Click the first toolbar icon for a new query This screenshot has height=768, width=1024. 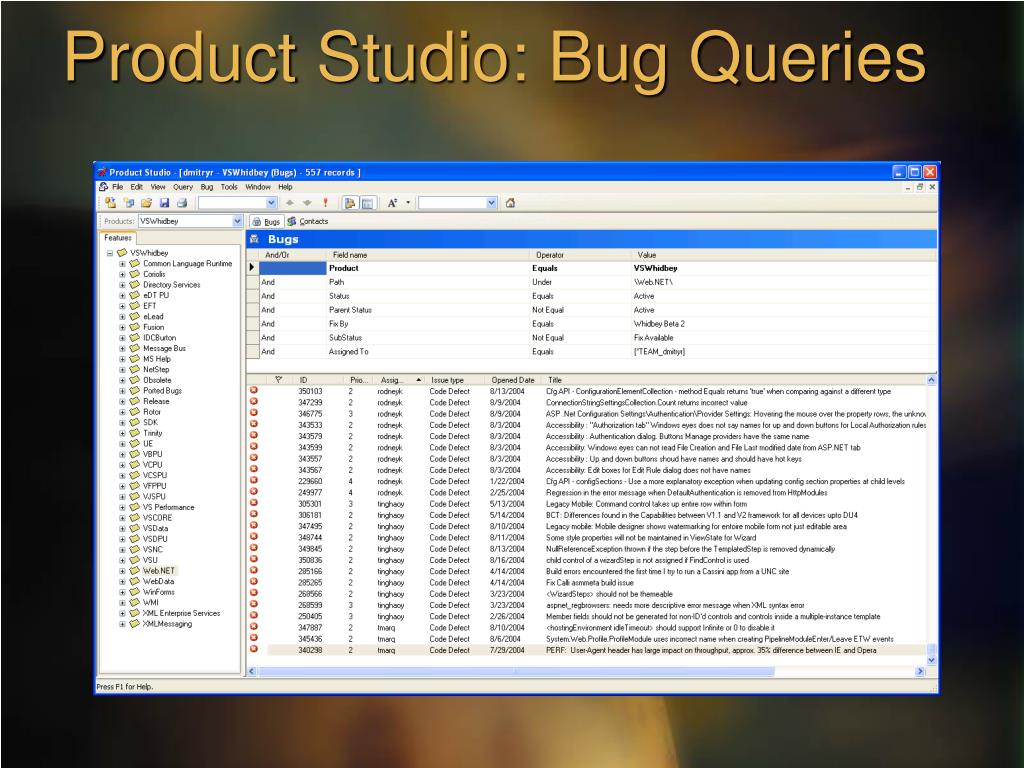click(x=110, y=203)
